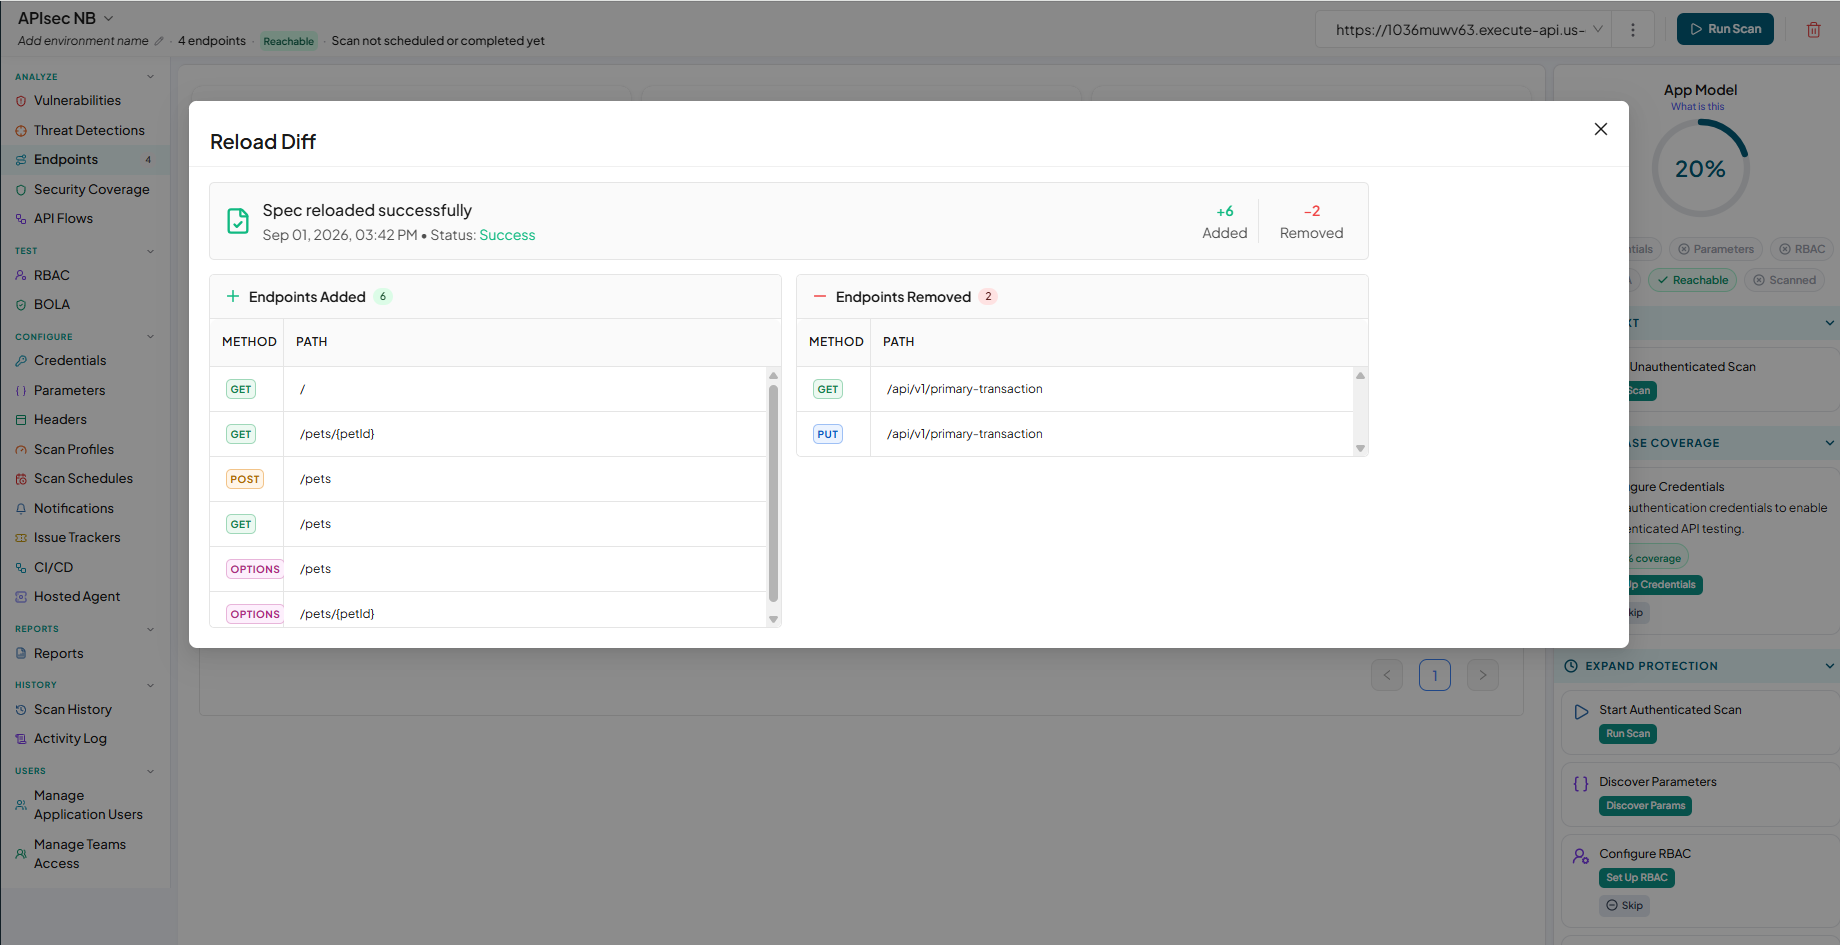The height and width of the screenshot is (945, 1840).
Task: Click the What is this link
Action: pos(1697,107)
